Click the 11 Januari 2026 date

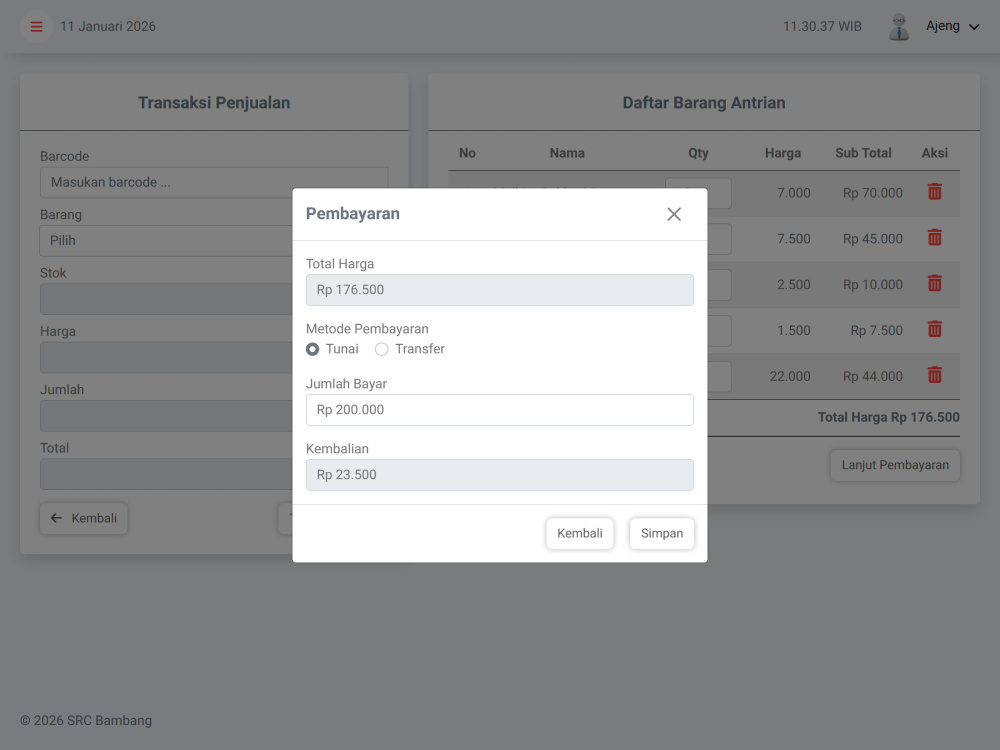[x=108, y=27]
